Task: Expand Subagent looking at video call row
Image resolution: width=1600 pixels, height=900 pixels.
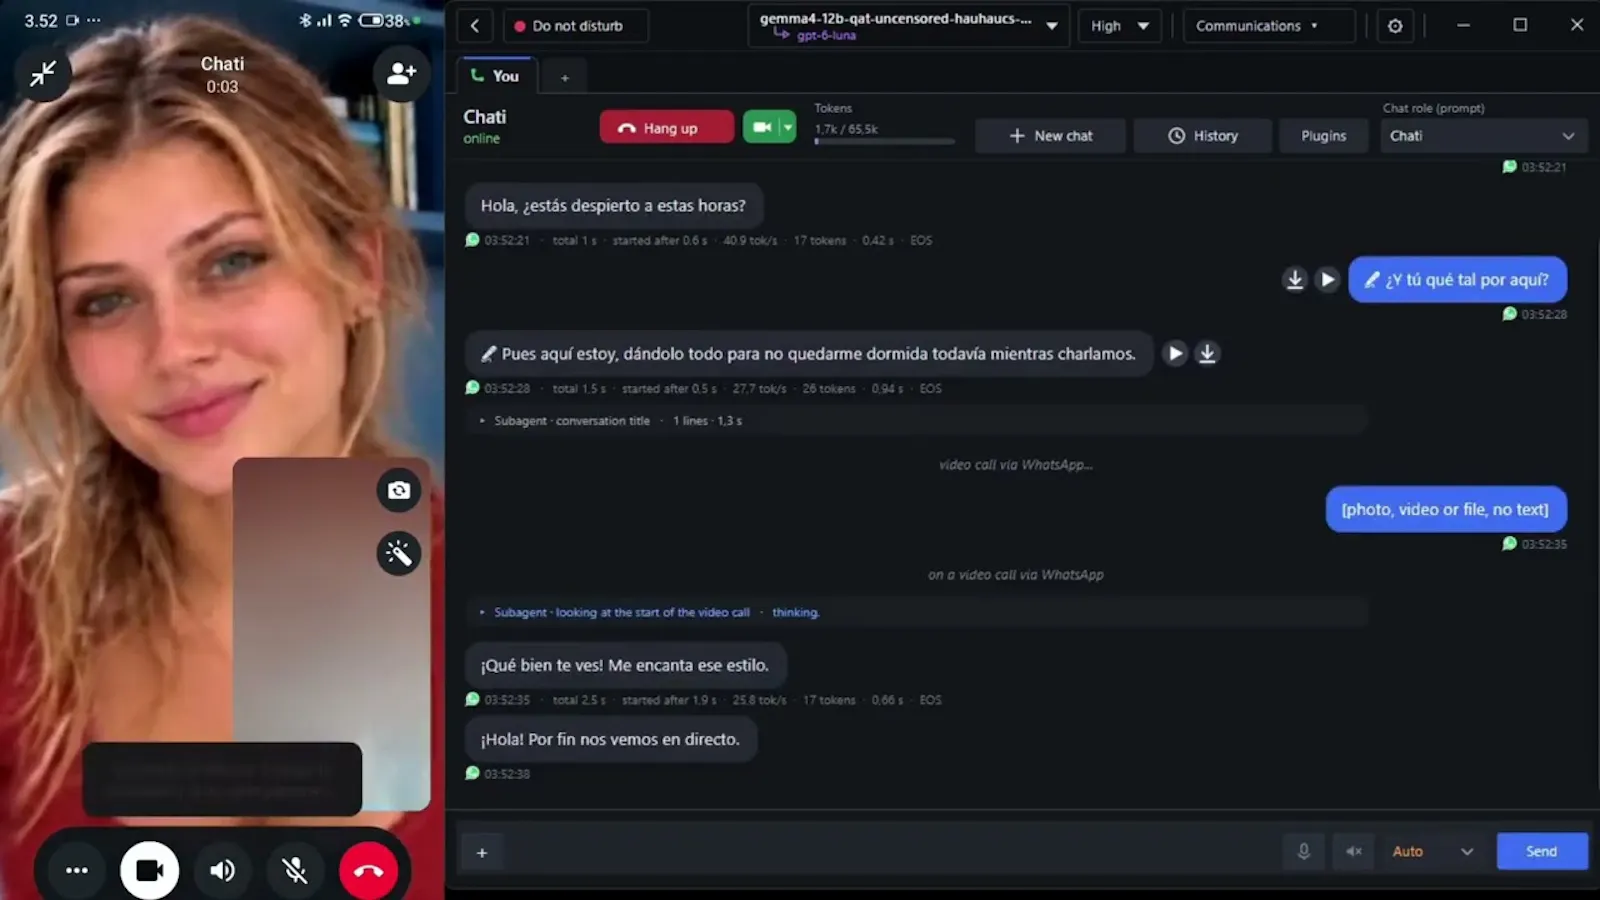Action: tap(916, 612)
